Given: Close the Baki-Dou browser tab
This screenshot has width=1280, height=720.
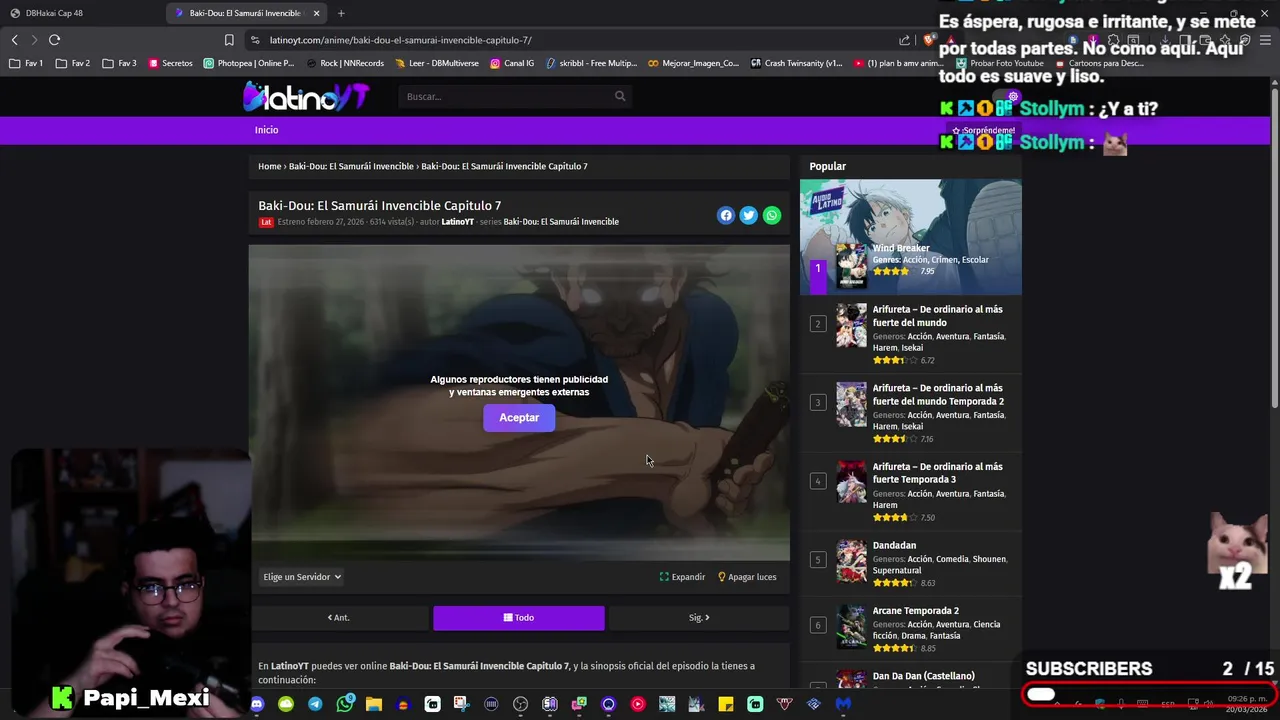Looking at the screenshot, I should point(317,13).
